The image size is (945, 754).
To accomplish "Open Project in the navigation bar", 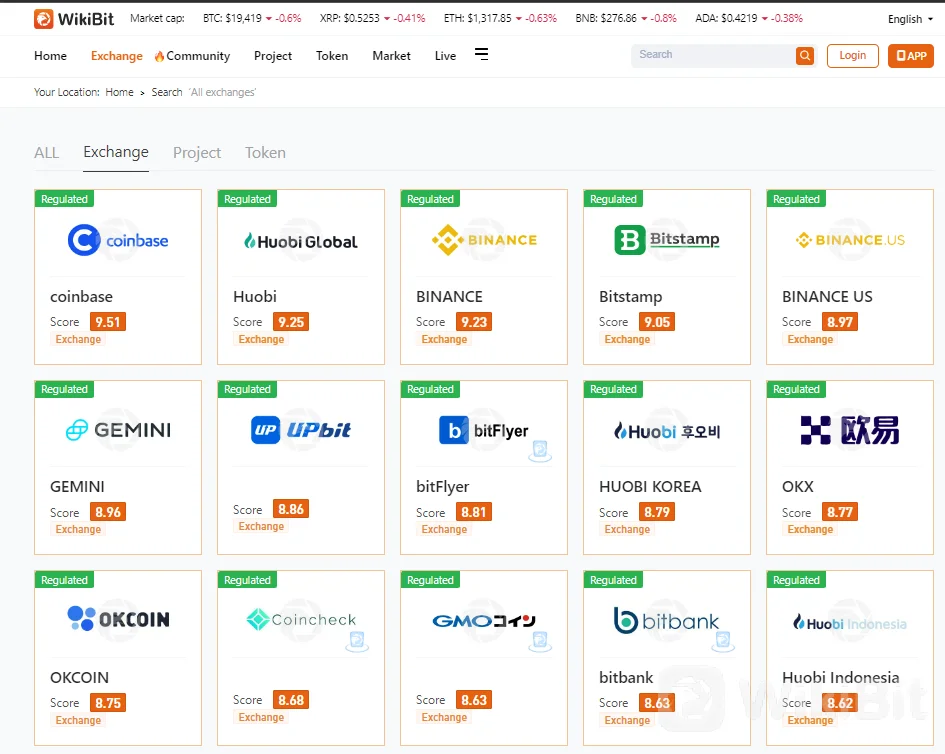I will click(x=273, y=55).
